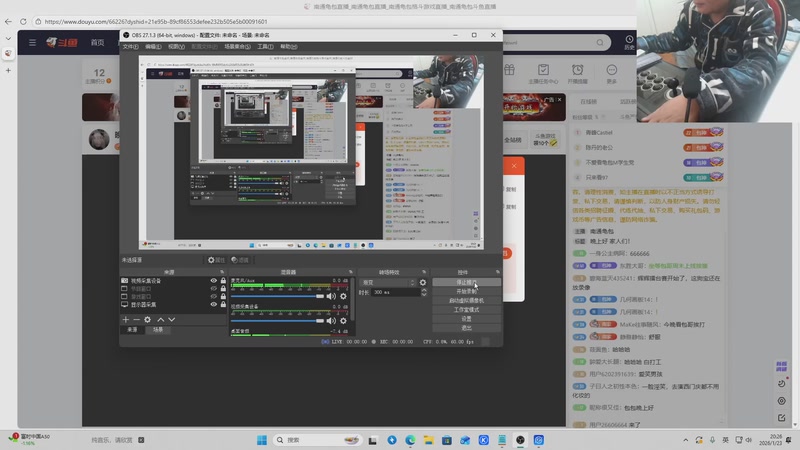Adjust the 麦克风/Aux volume slider

pos(277,296)
